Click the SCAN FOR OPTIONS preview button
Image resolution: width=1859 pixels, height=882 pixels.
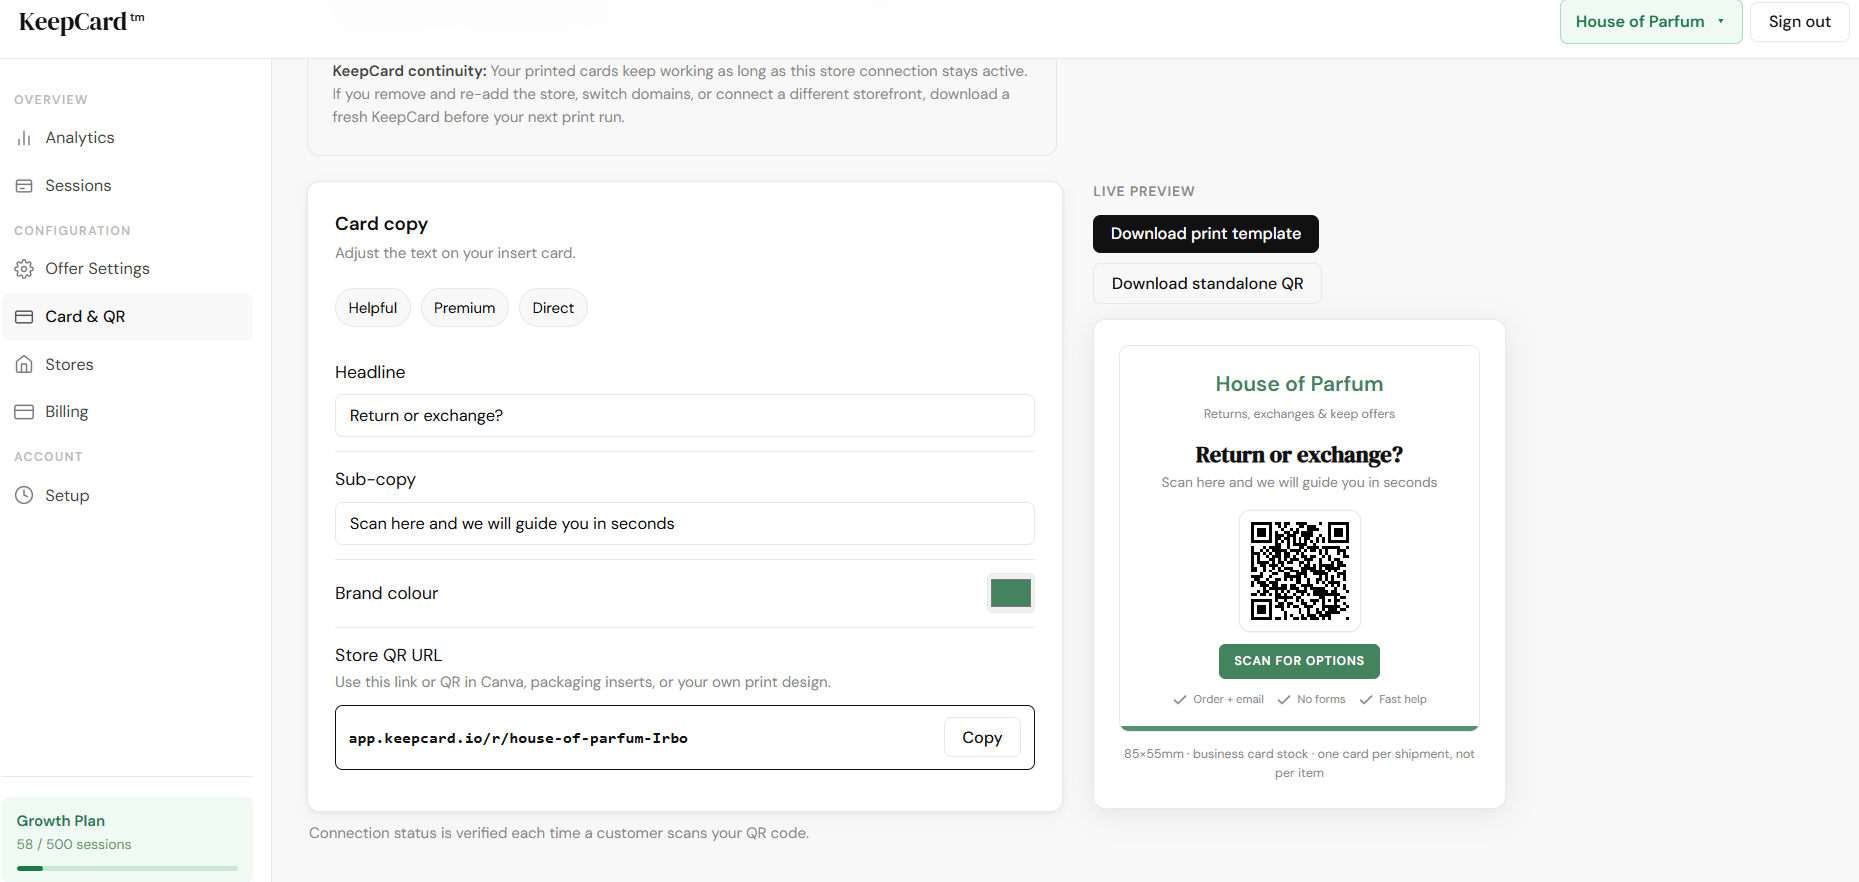[1299, 661]
